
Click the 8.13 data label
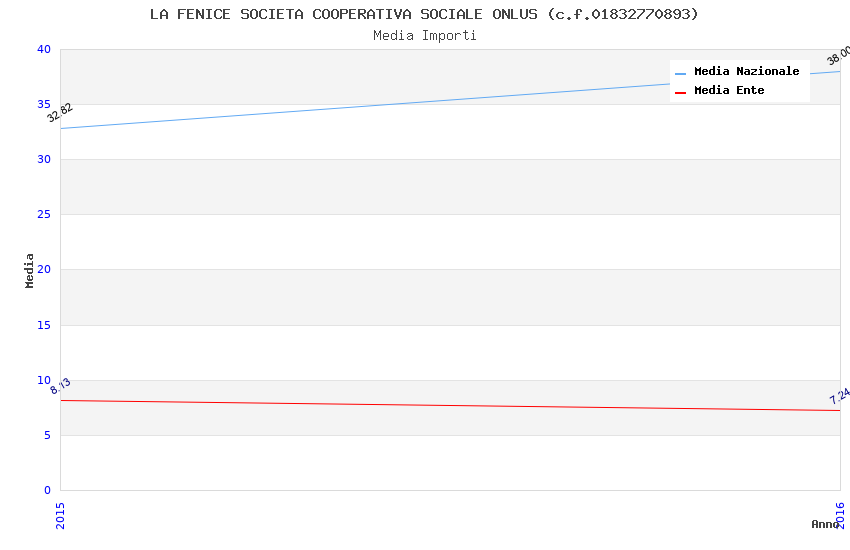tap(60, 386)
